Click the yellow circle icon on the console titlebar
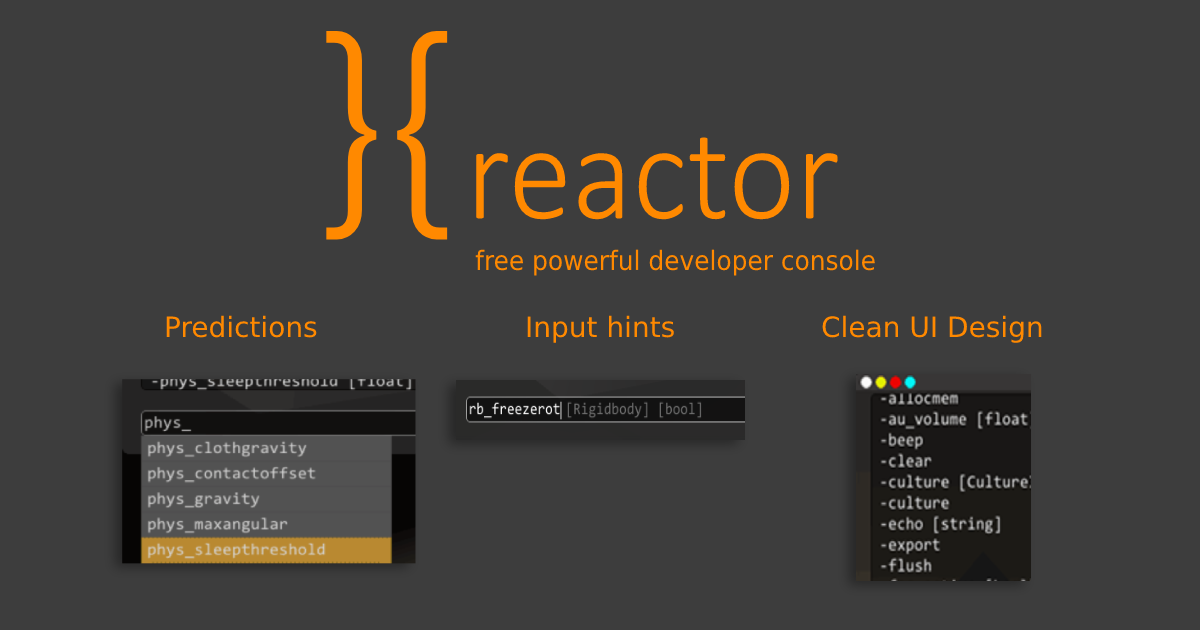This screenshot has width=1200, height=630. tap(881, 382)
